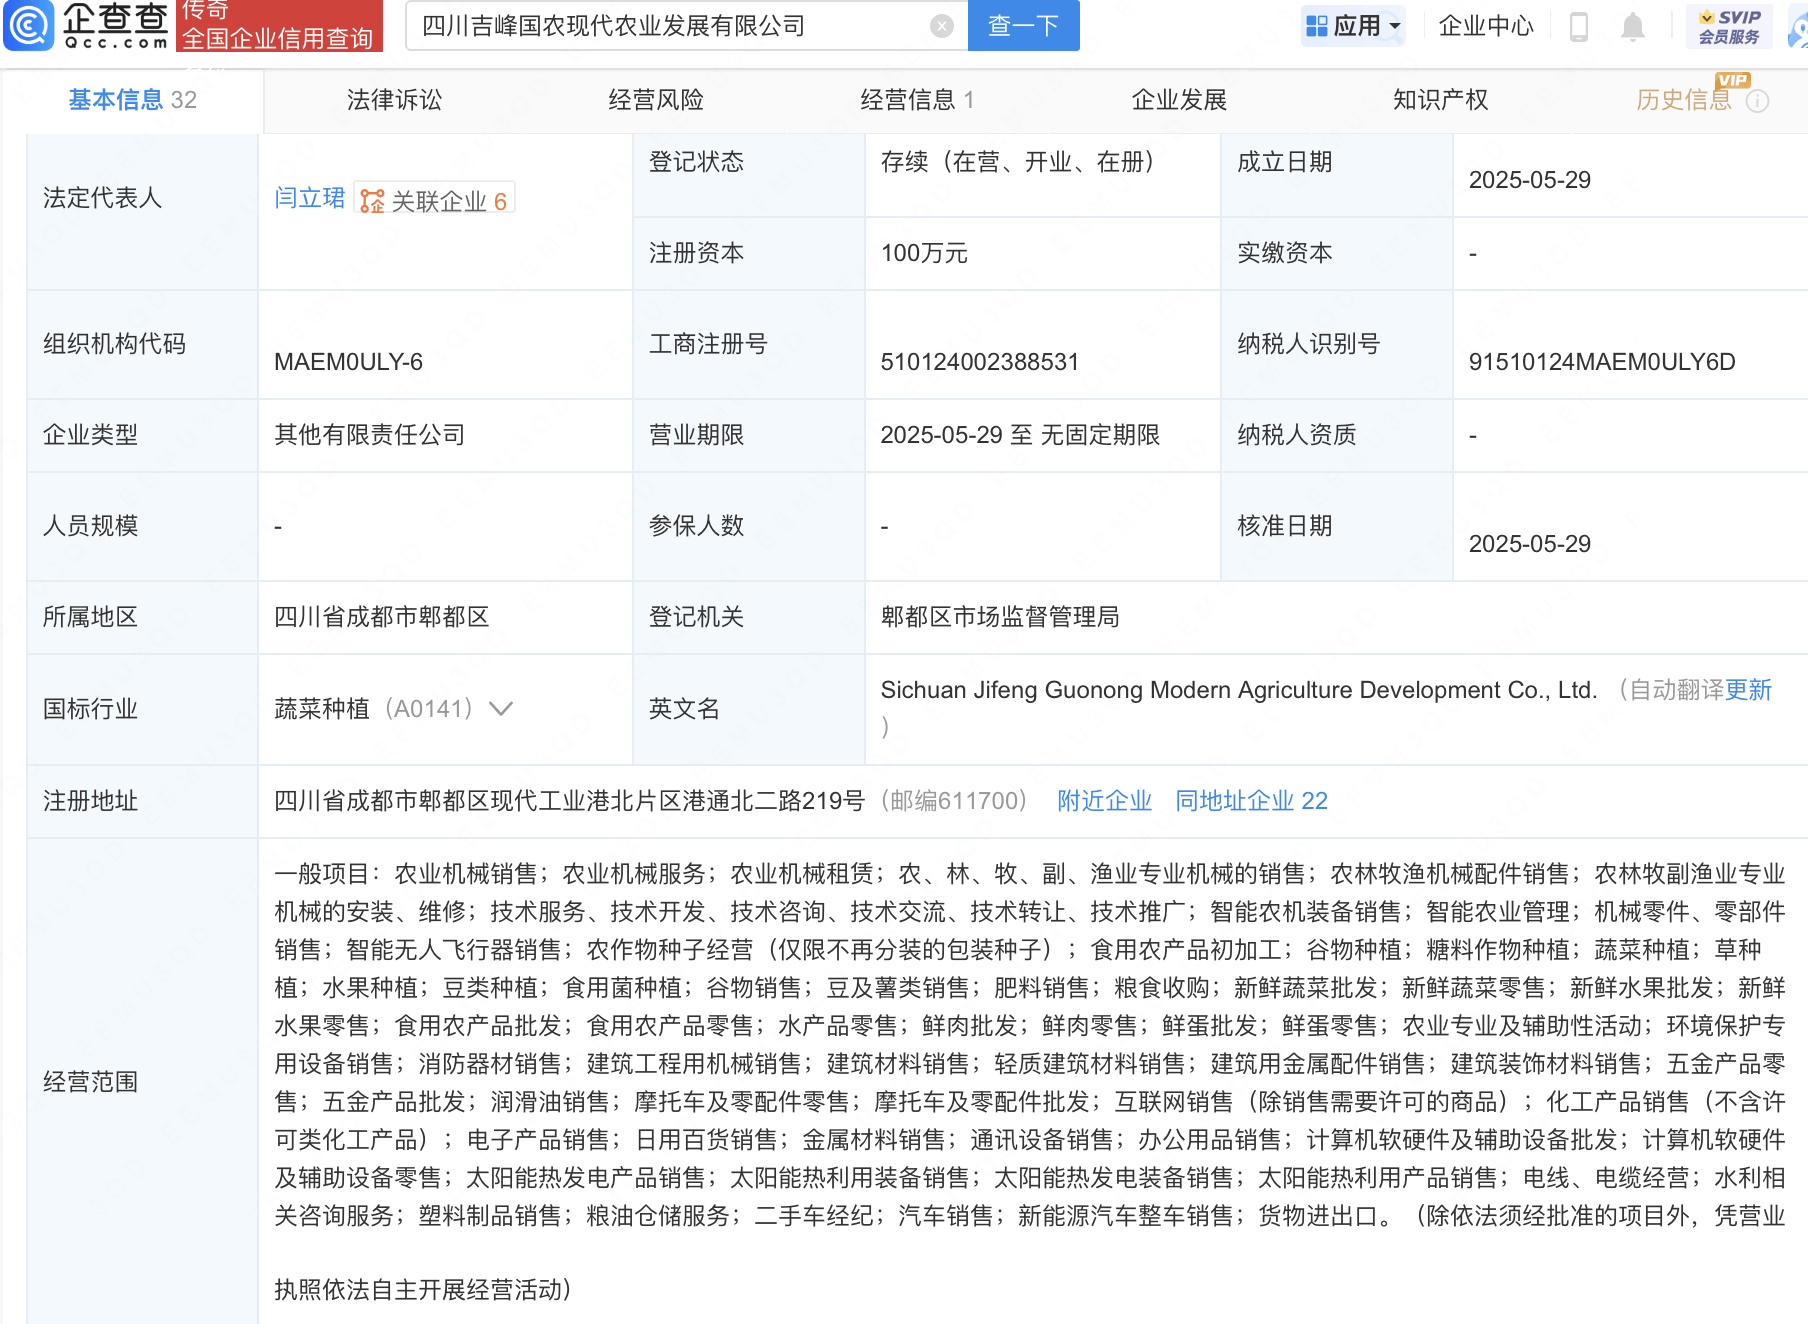The height and width of the screenshot is (1324, 1808).
Task: View 附近企业 nearby companies
Action: tap(1104, 801)
